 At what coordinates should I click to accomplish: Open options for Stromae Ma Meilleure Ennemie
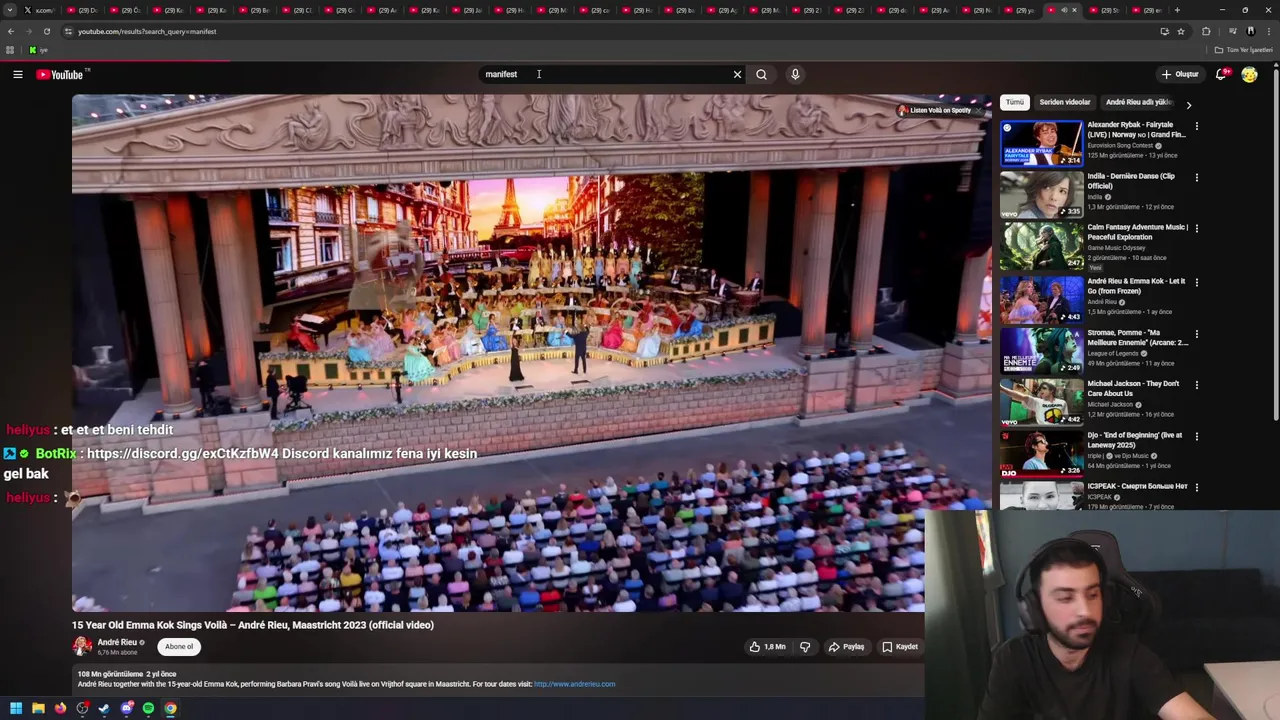tap(1196, 334)
